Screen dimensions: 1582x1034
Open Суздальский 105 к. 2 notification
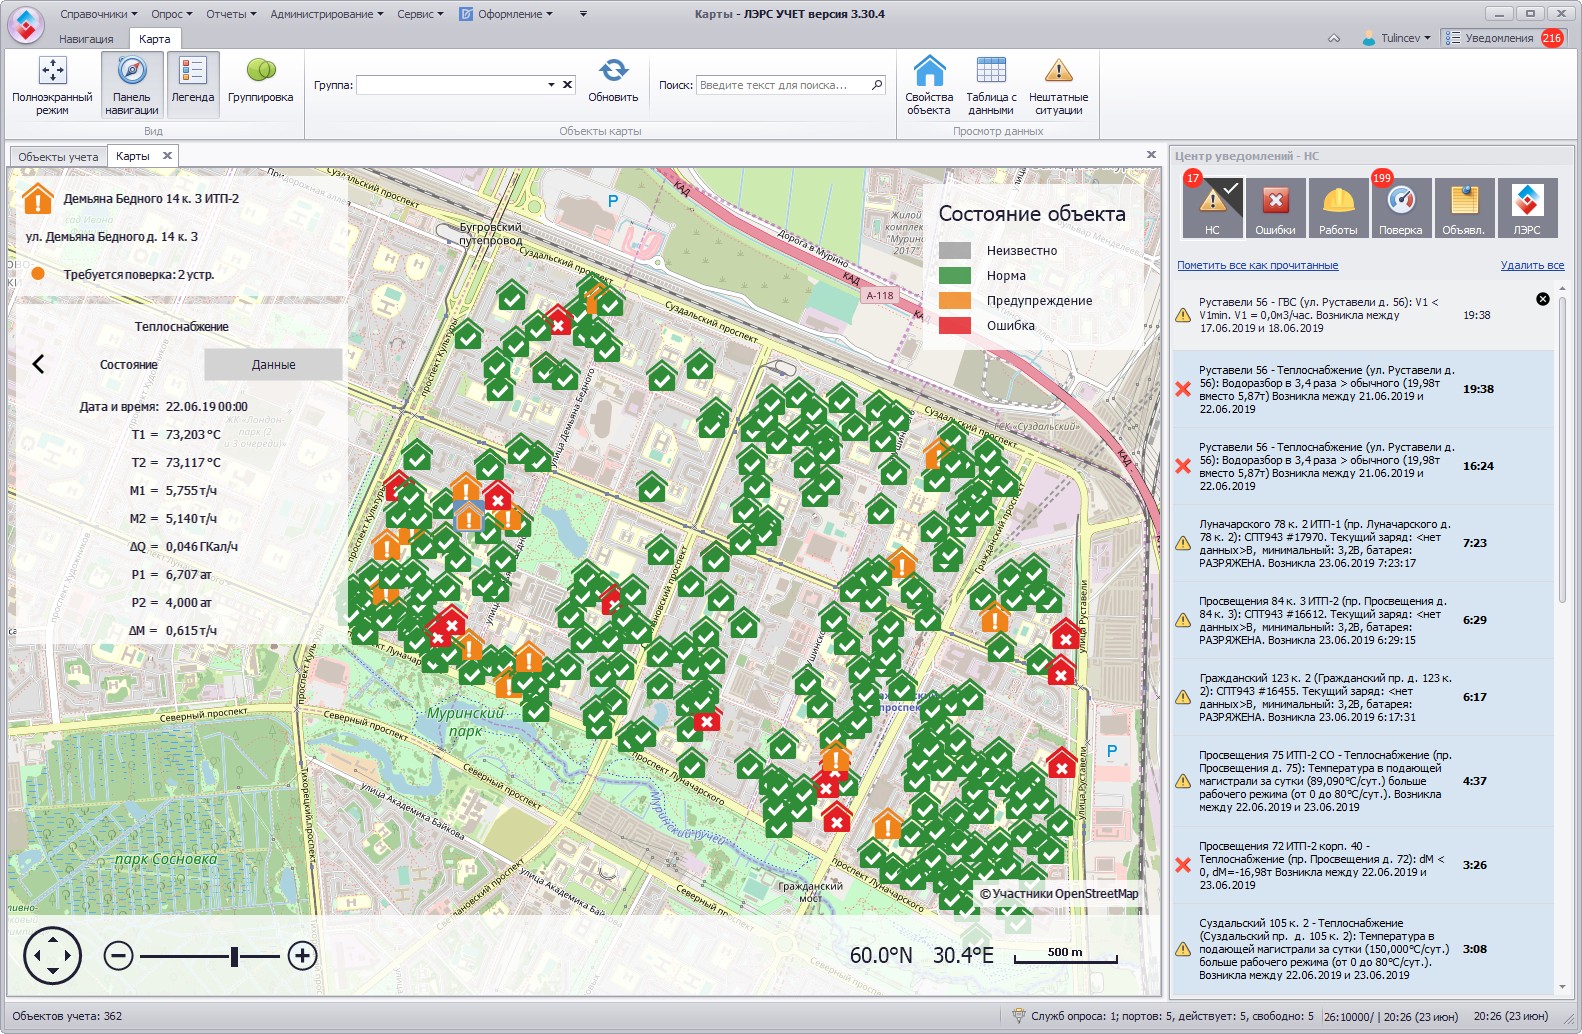point(1363,949)
